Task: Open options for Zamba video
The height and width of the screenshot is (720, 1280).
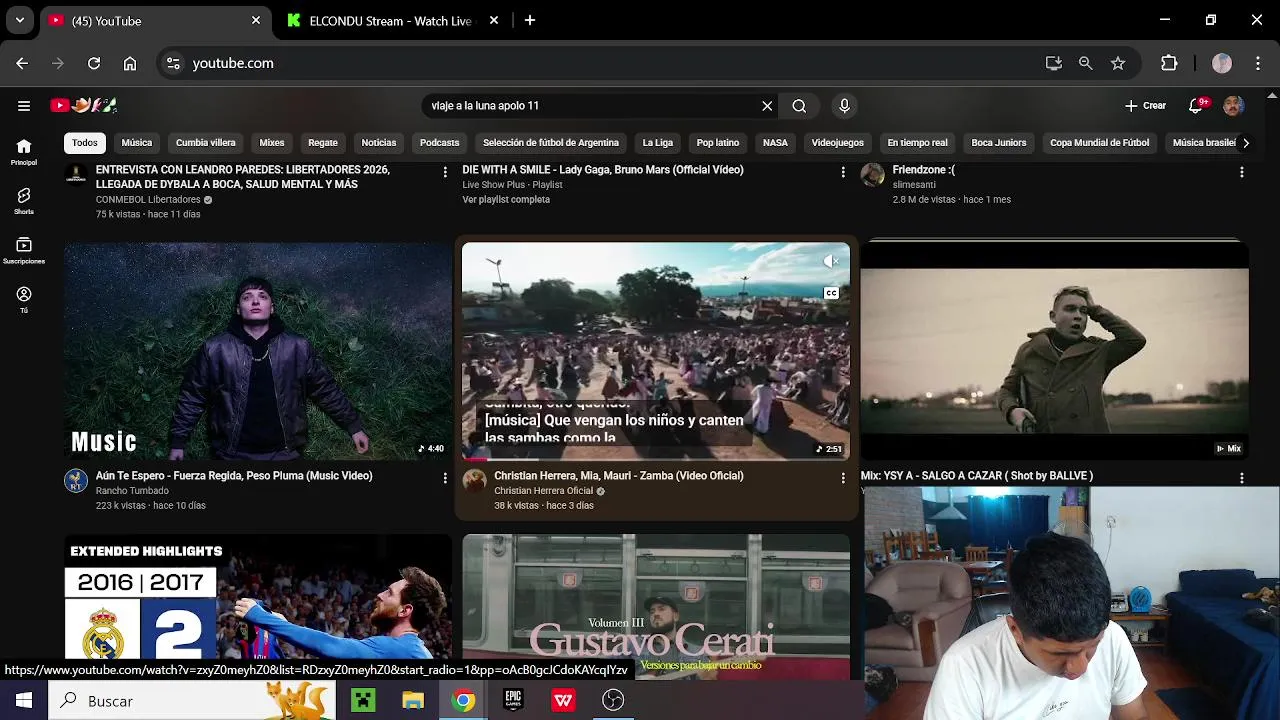Action: pos(843,478)
